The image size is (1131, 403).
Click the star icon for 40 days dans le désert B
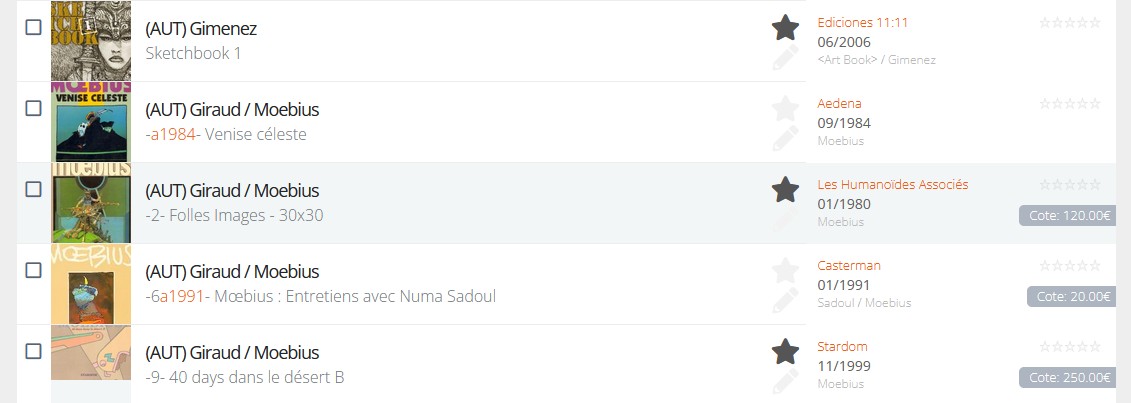tap(785, 351)
